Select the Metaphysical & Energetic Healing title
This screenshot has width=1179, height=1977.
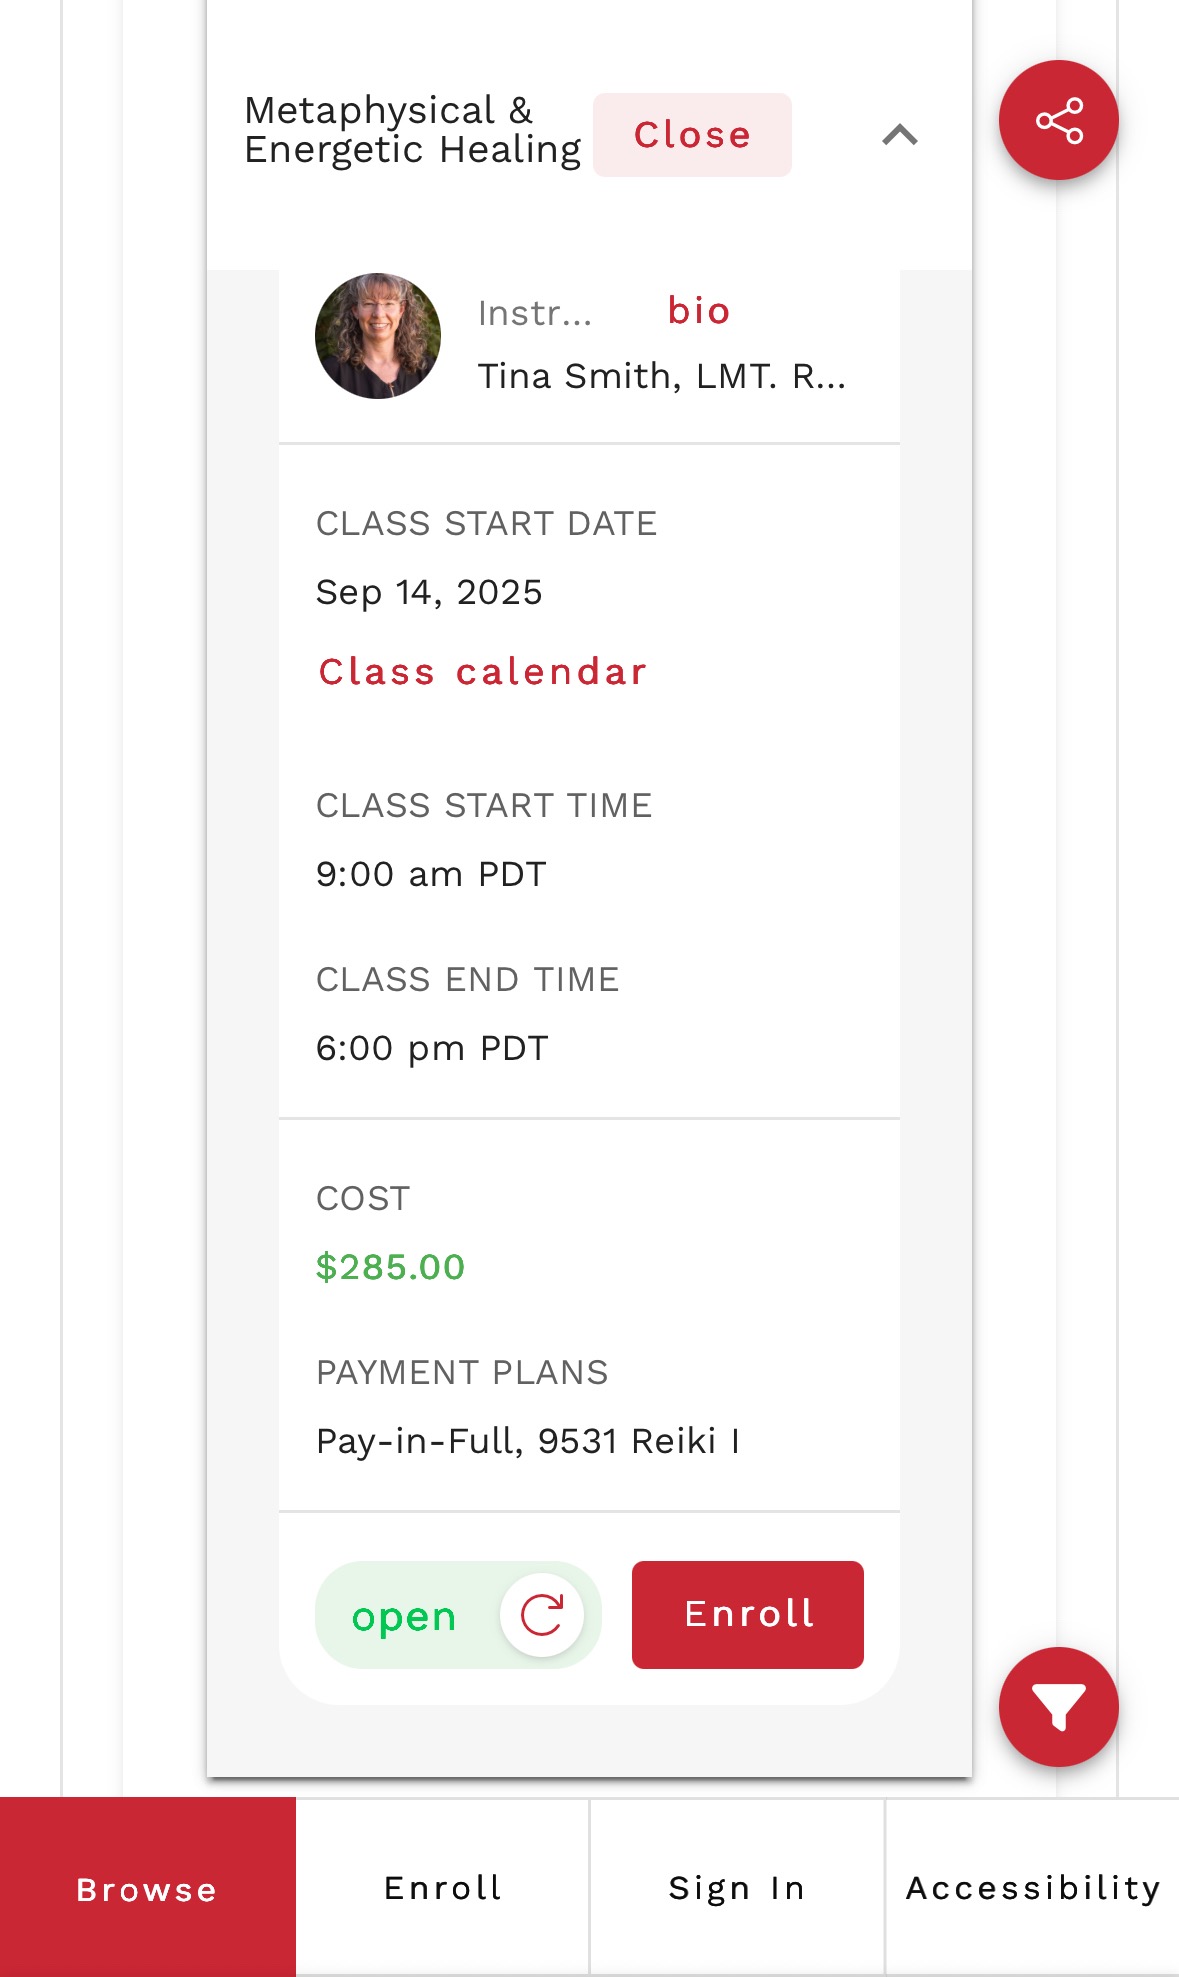(x=412, y=130)
